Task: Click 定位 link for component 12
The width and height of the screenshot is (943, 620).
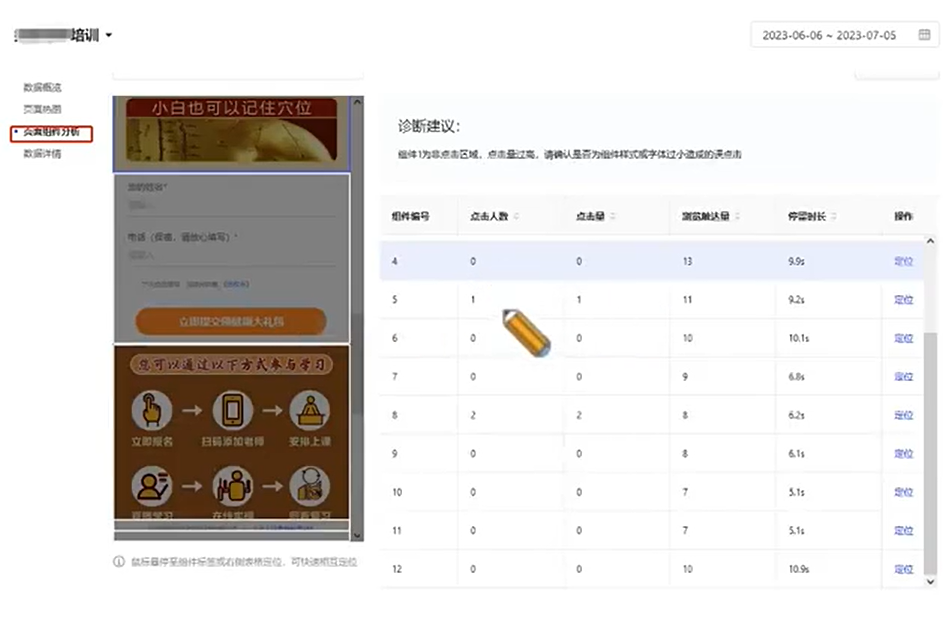Action: click(903, 569)
